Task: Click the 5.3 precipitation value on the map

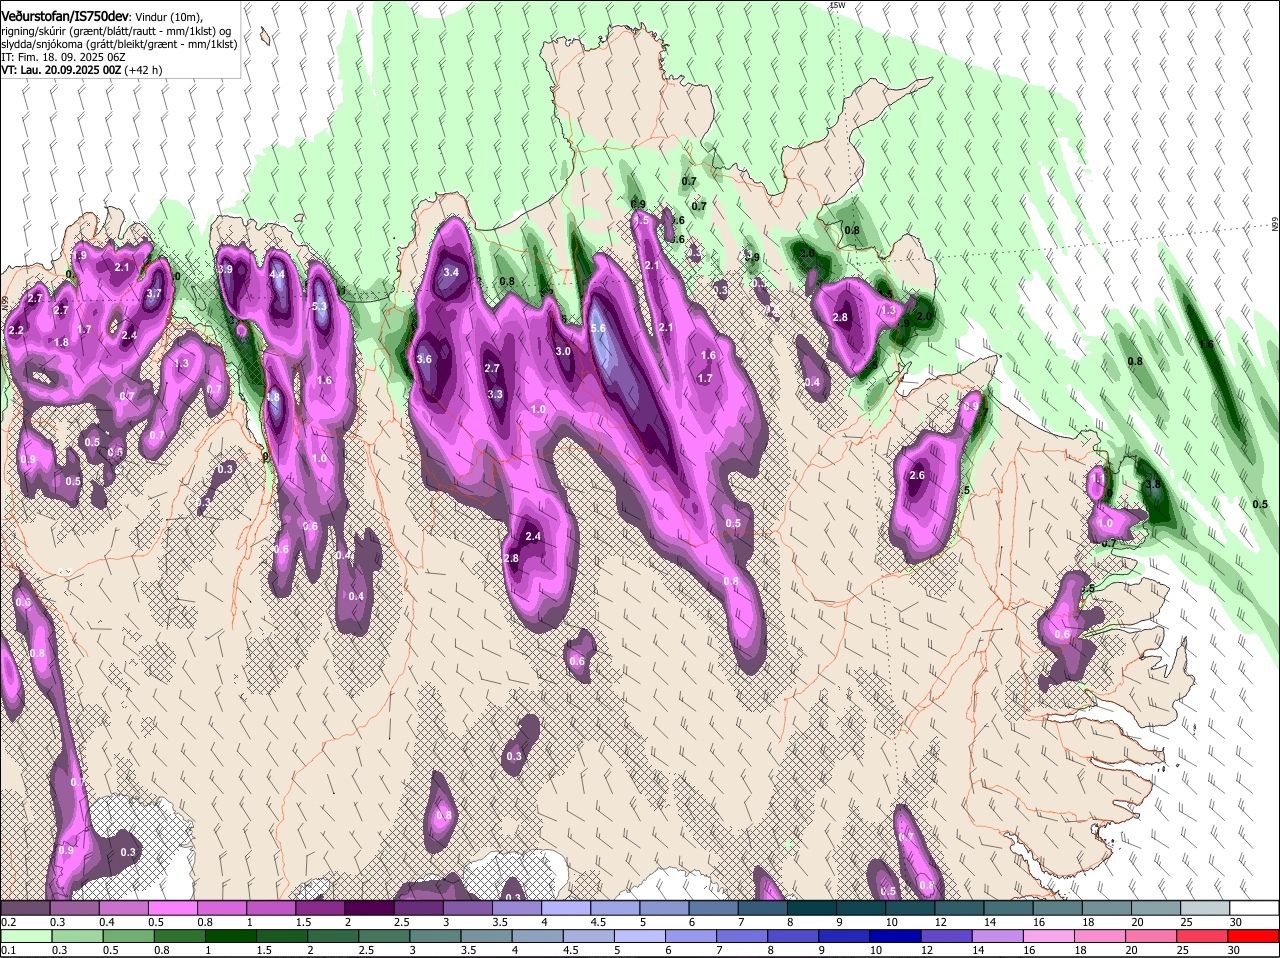Action: tap(320, 307)
